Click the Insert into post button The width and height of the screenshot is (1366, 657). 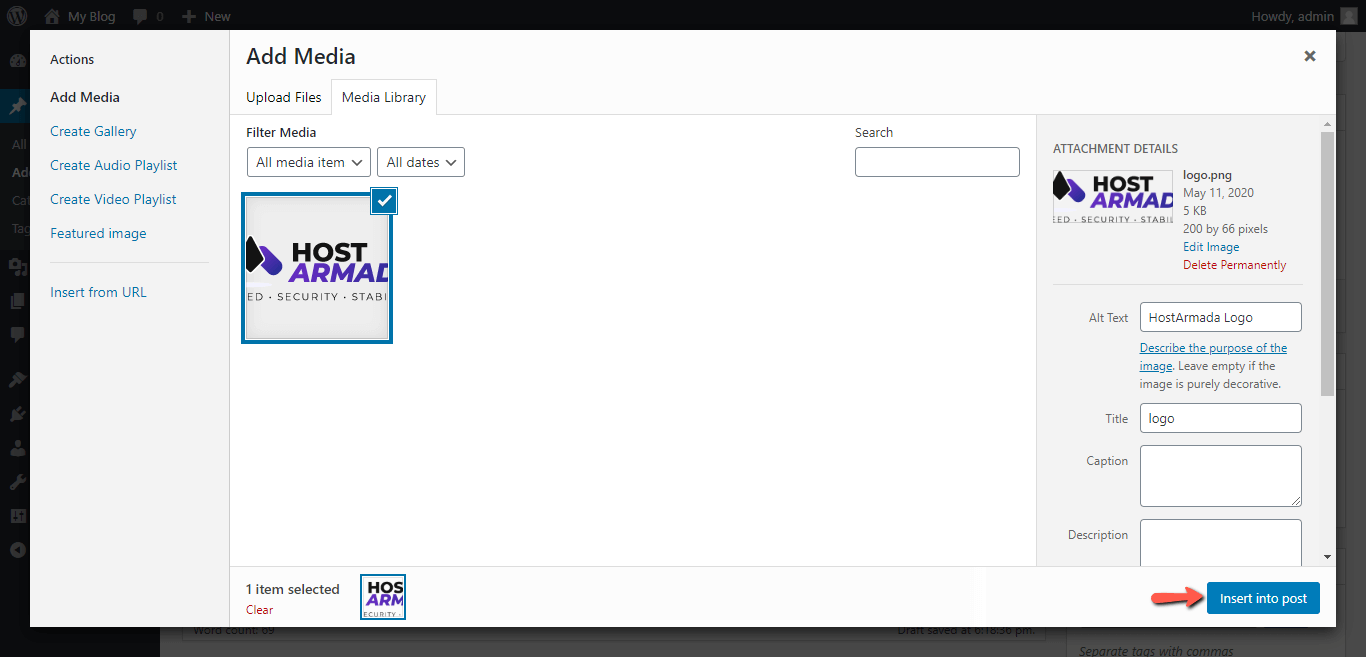pyautogui.click(x=1263, y=598)
